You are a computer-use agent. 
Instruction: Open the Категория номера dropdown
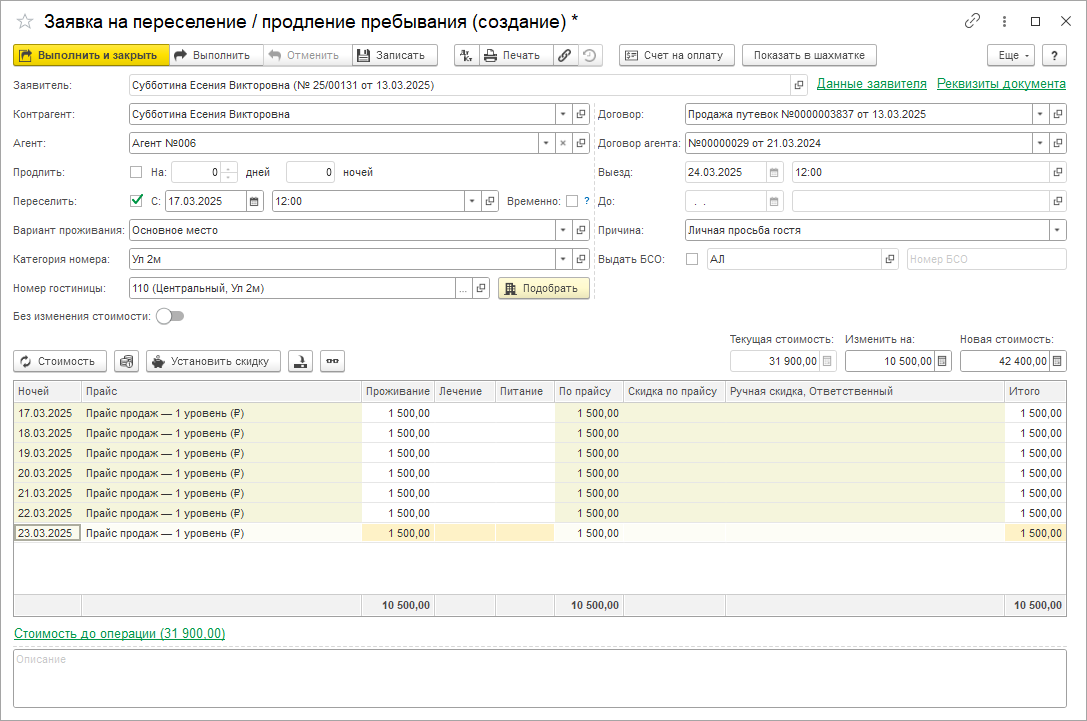click(x=562, y=259)
